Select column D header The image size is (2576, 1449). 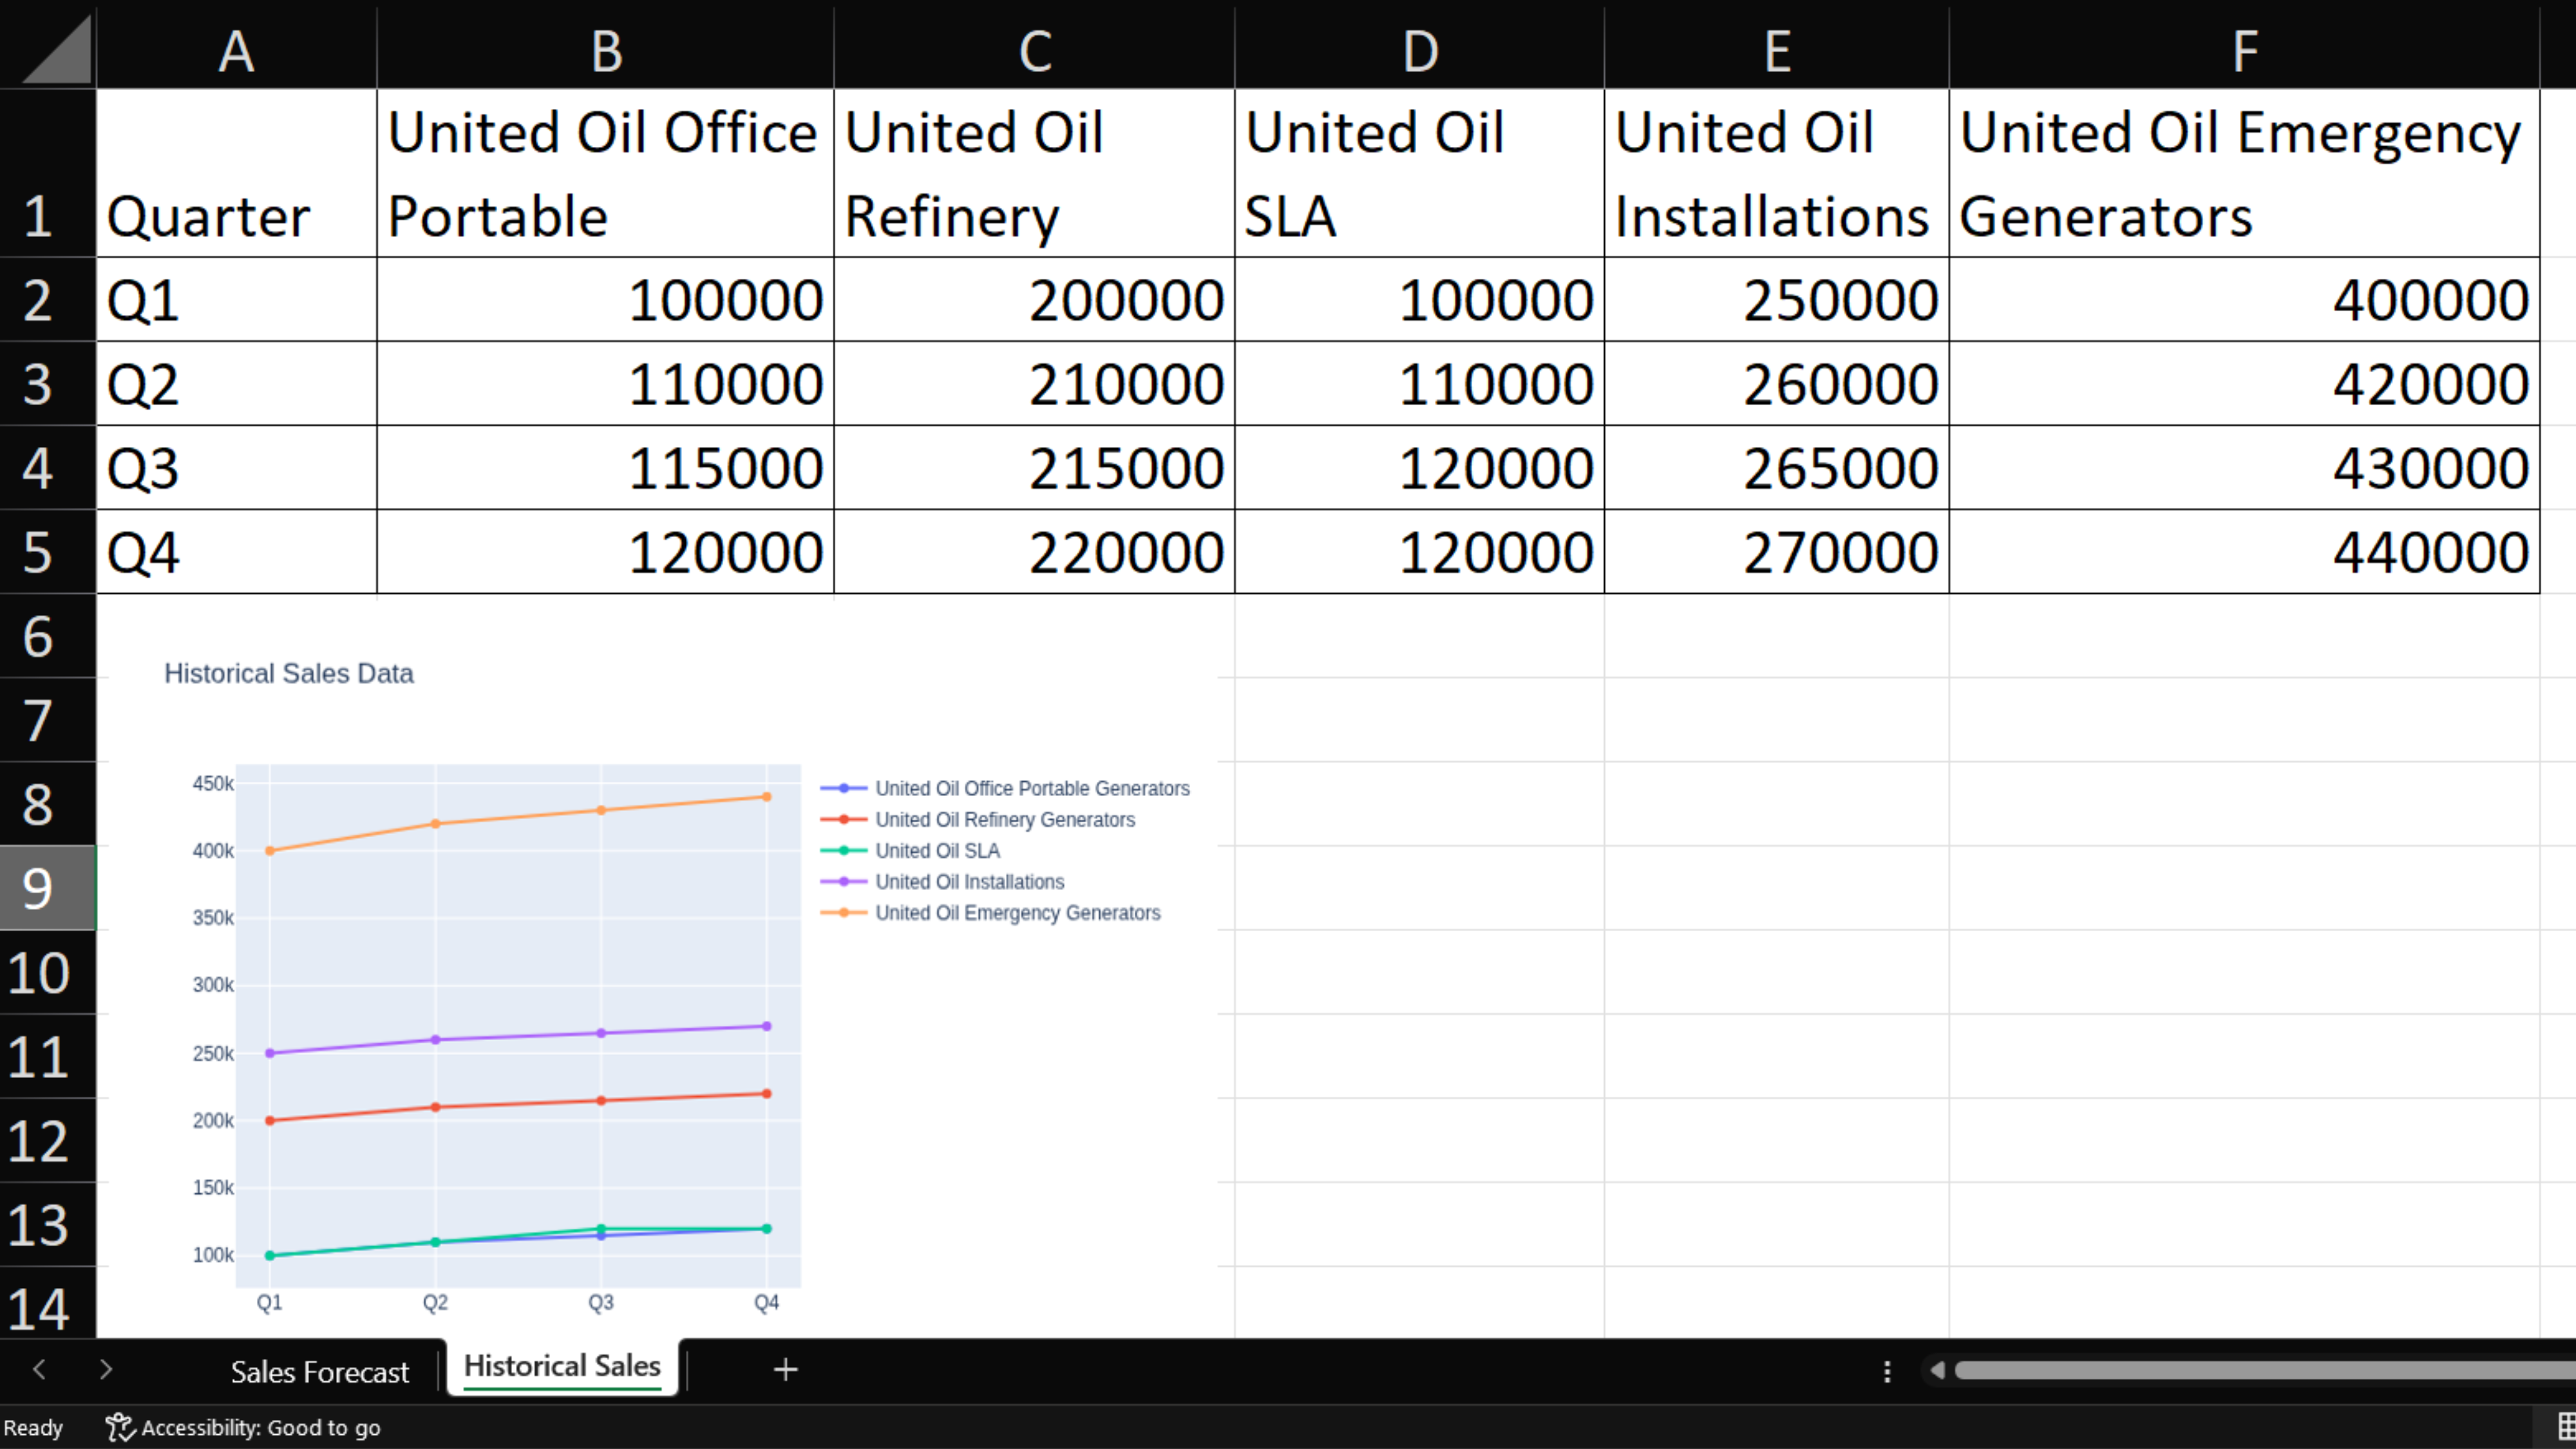click(x=1419, y=50)
